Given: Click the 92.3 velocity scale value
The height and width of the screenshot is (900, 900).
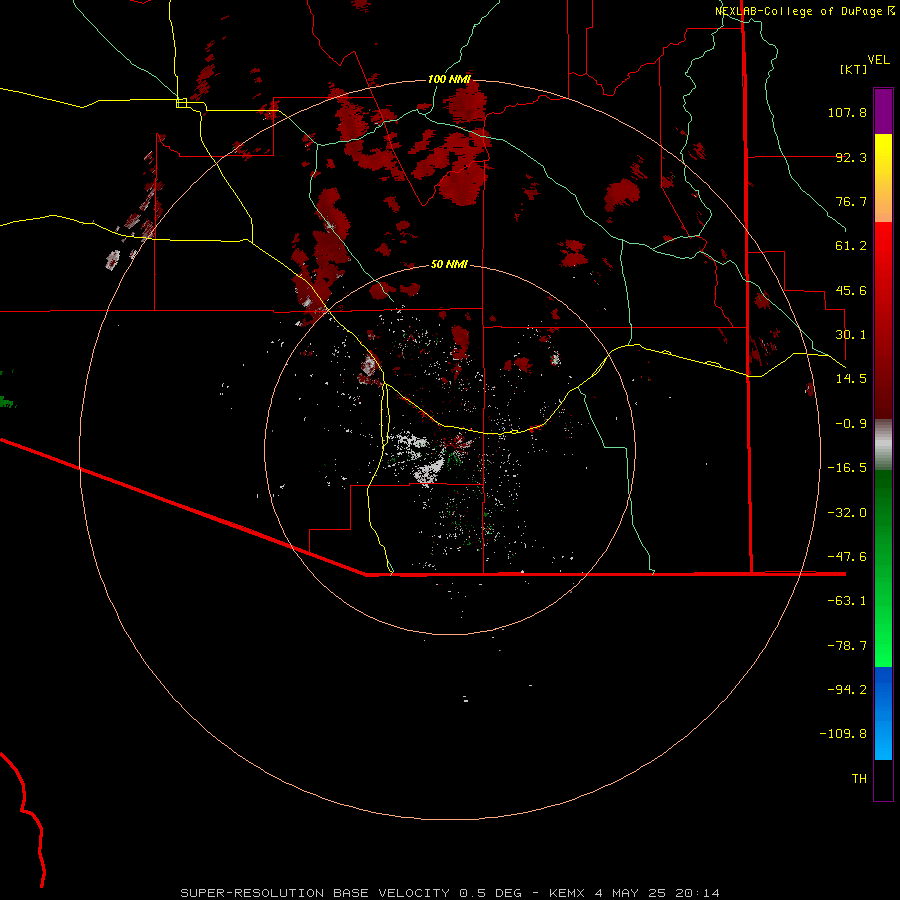Looking at the screenshot, I should pyautogui.click(x=851, y=157).
